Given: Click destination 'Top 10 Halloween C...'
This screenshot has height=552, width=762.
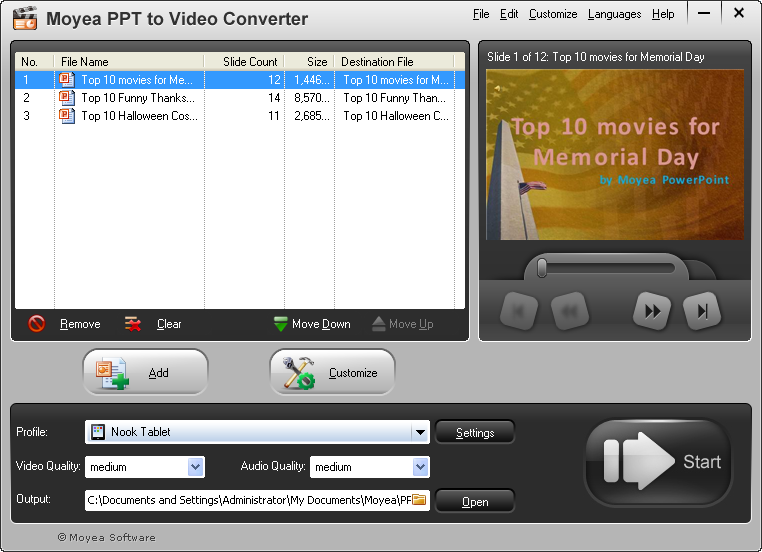Looking at the screenshot, I should tap(396, 116).
